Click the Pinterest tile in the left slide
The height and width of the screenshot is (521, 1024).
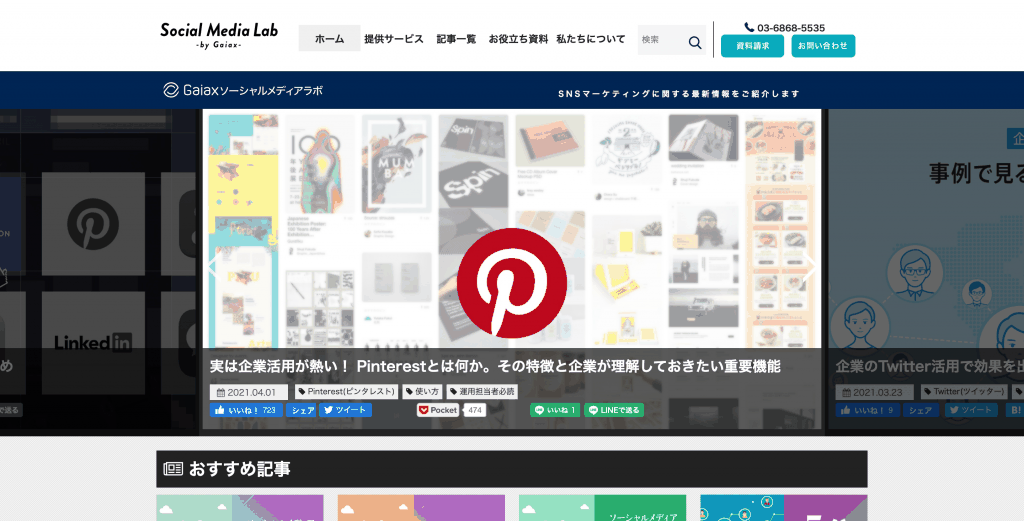(x=93, y=224)
